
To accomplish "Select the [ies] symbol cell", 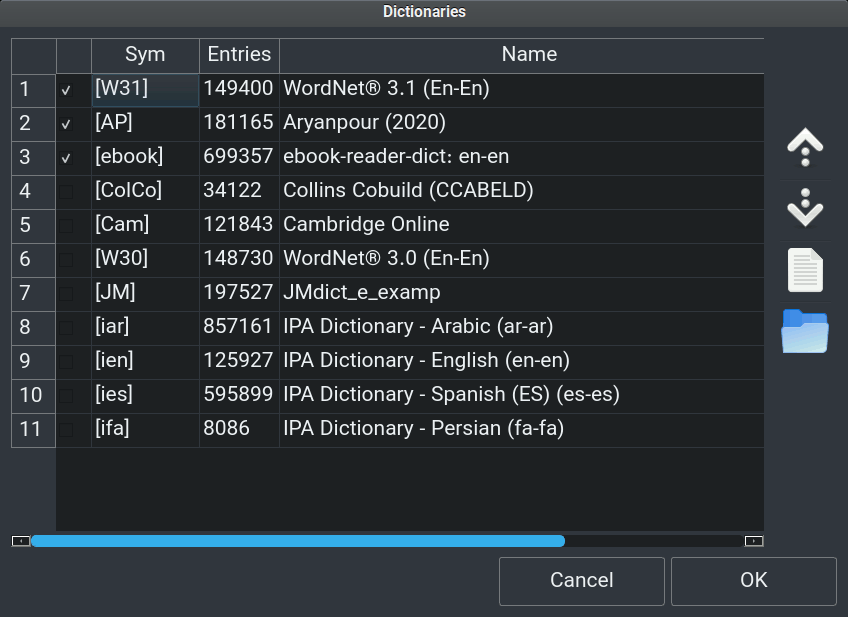I will (145, 396).
